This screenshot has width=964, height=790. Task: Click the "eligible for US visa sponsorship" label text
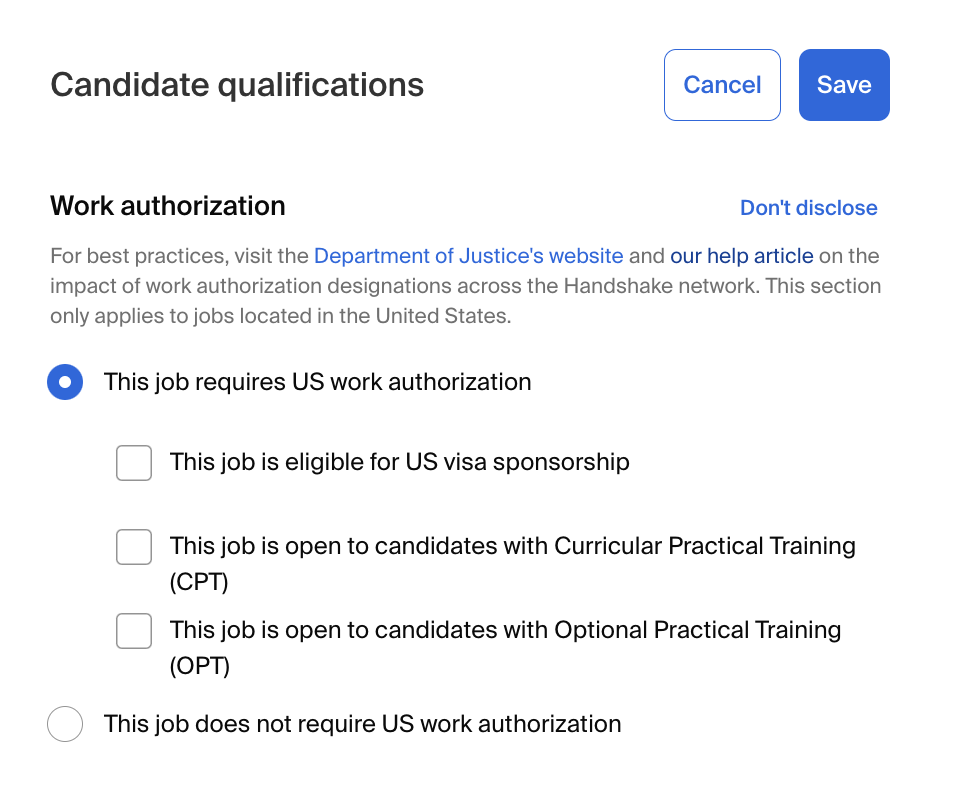click(399, 462)
